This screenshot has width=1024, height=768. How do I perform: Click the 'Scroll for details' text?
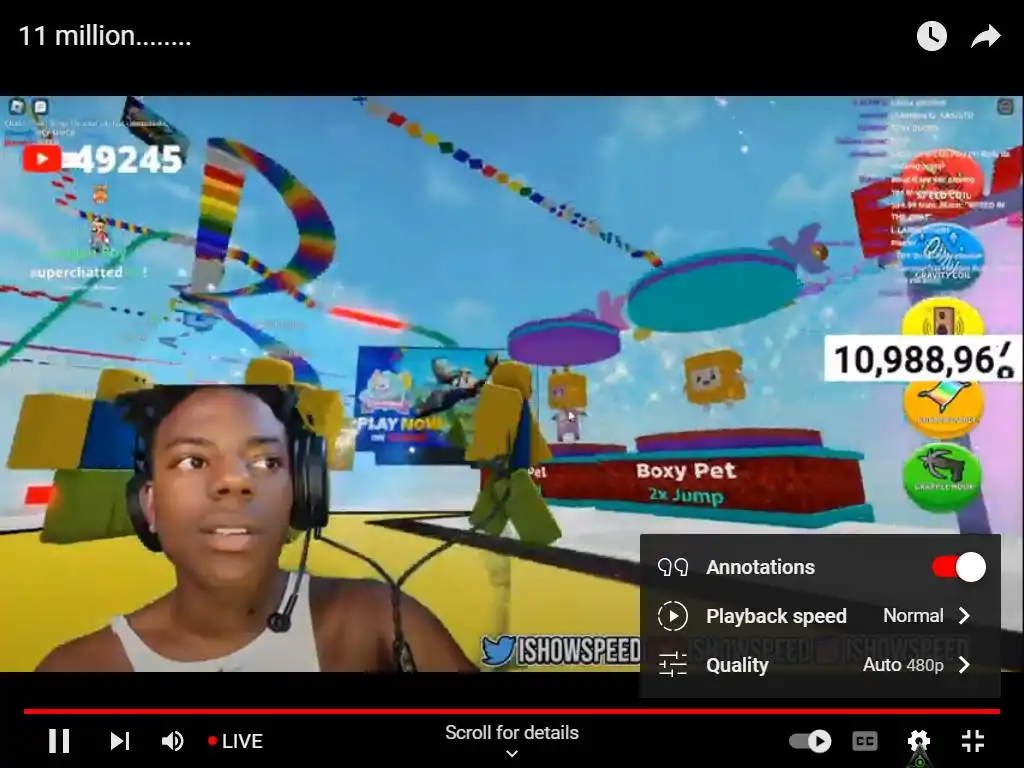[512, 733]
